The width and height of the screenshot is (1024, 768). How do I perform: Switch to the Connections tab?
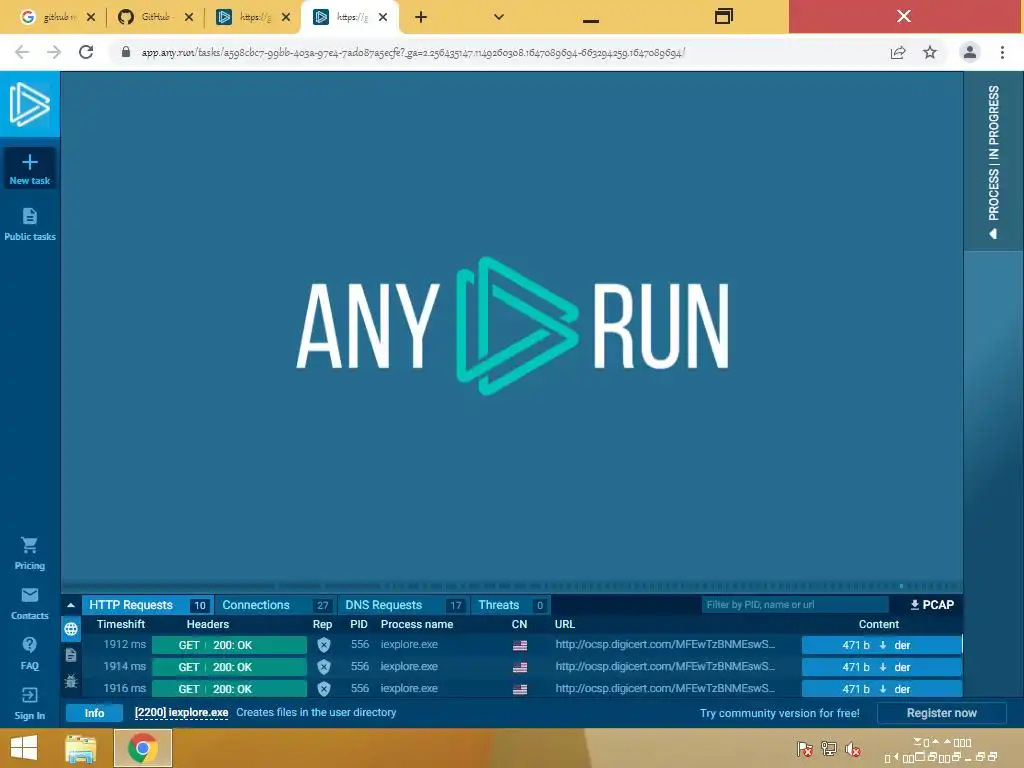click(x=276, y=605)
